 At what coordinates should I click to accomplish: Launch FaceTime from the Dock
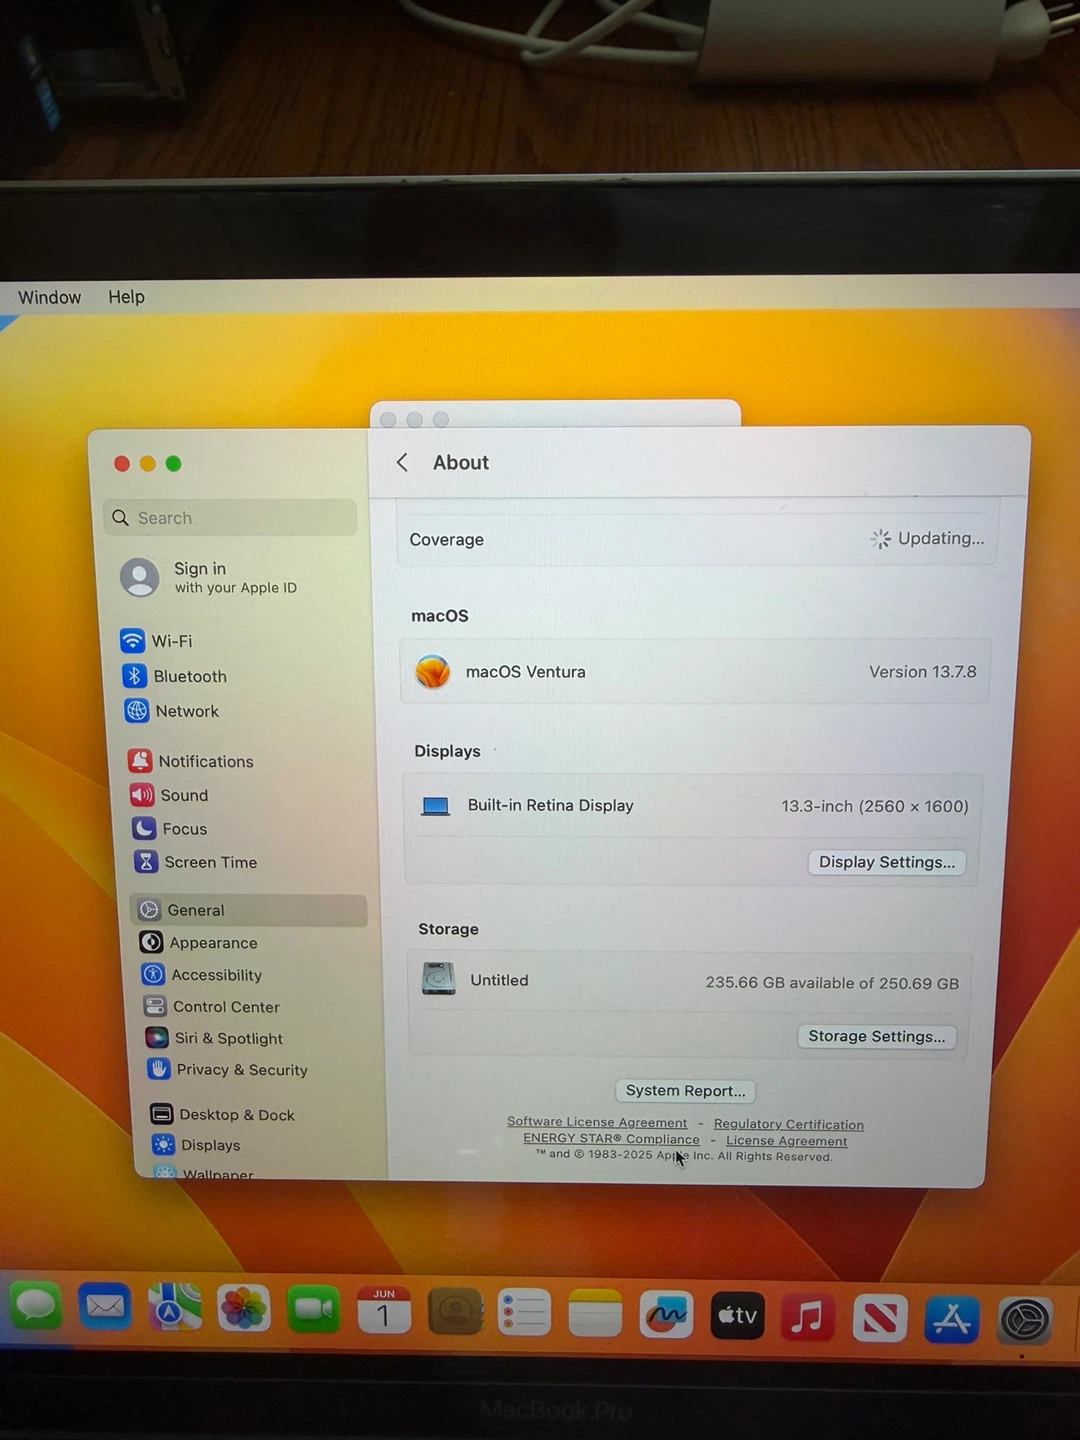coord(314,1309)
